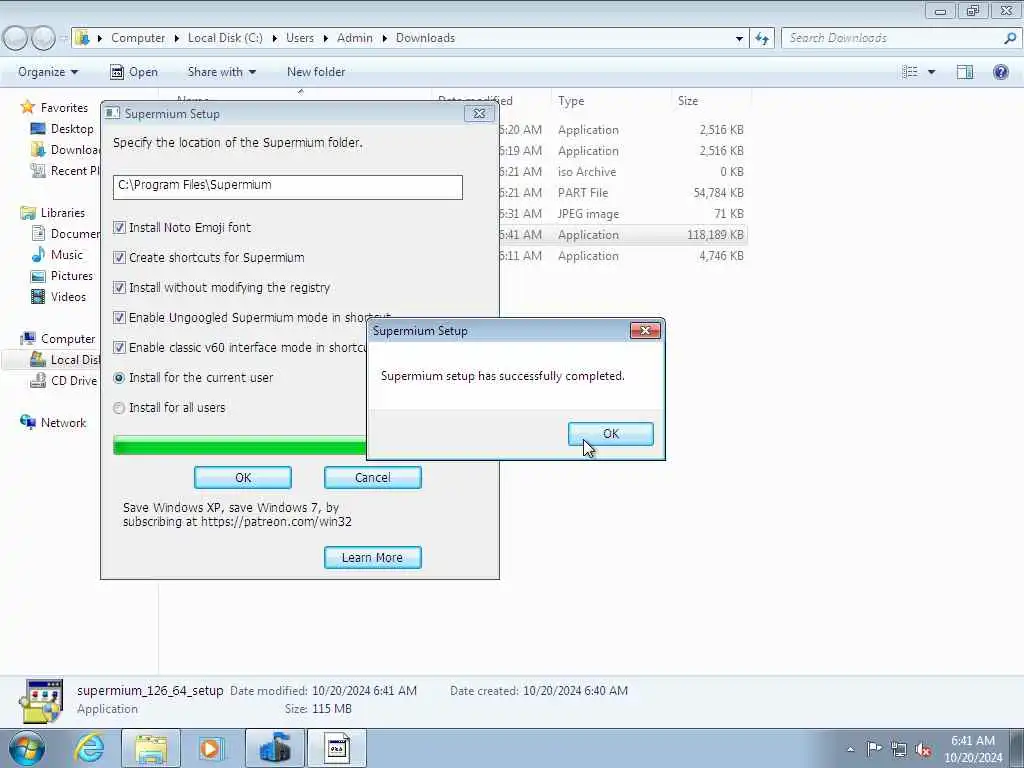Toggle Install without modifying the registry
The height and width of the screenshot is (768, 1024).
pyautogui.click(x=119, y=287)
